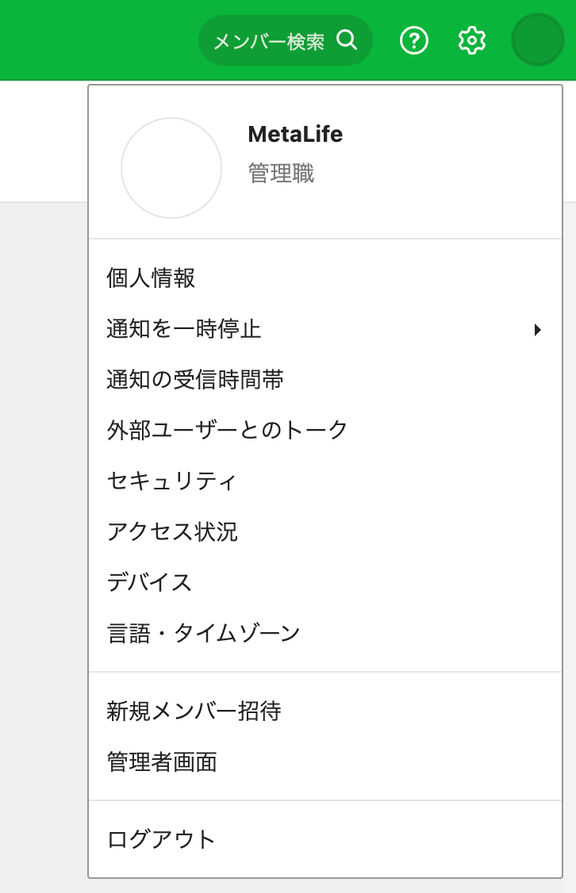Click the magnifier icon in member search
This screenshot has width=576, height=893.
click(346, 40)
